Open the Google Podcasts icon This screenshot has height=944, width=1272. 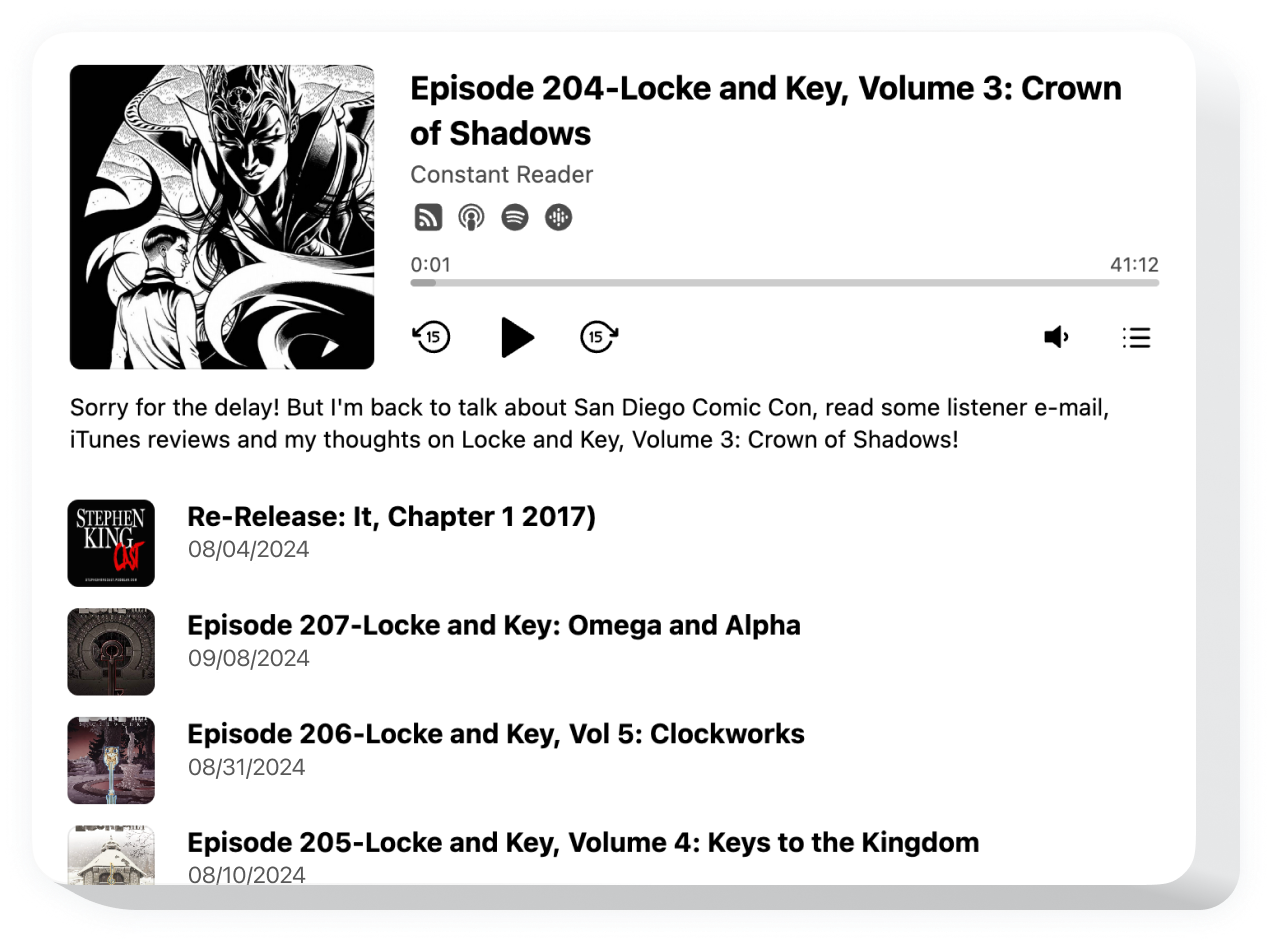(559, 217)
